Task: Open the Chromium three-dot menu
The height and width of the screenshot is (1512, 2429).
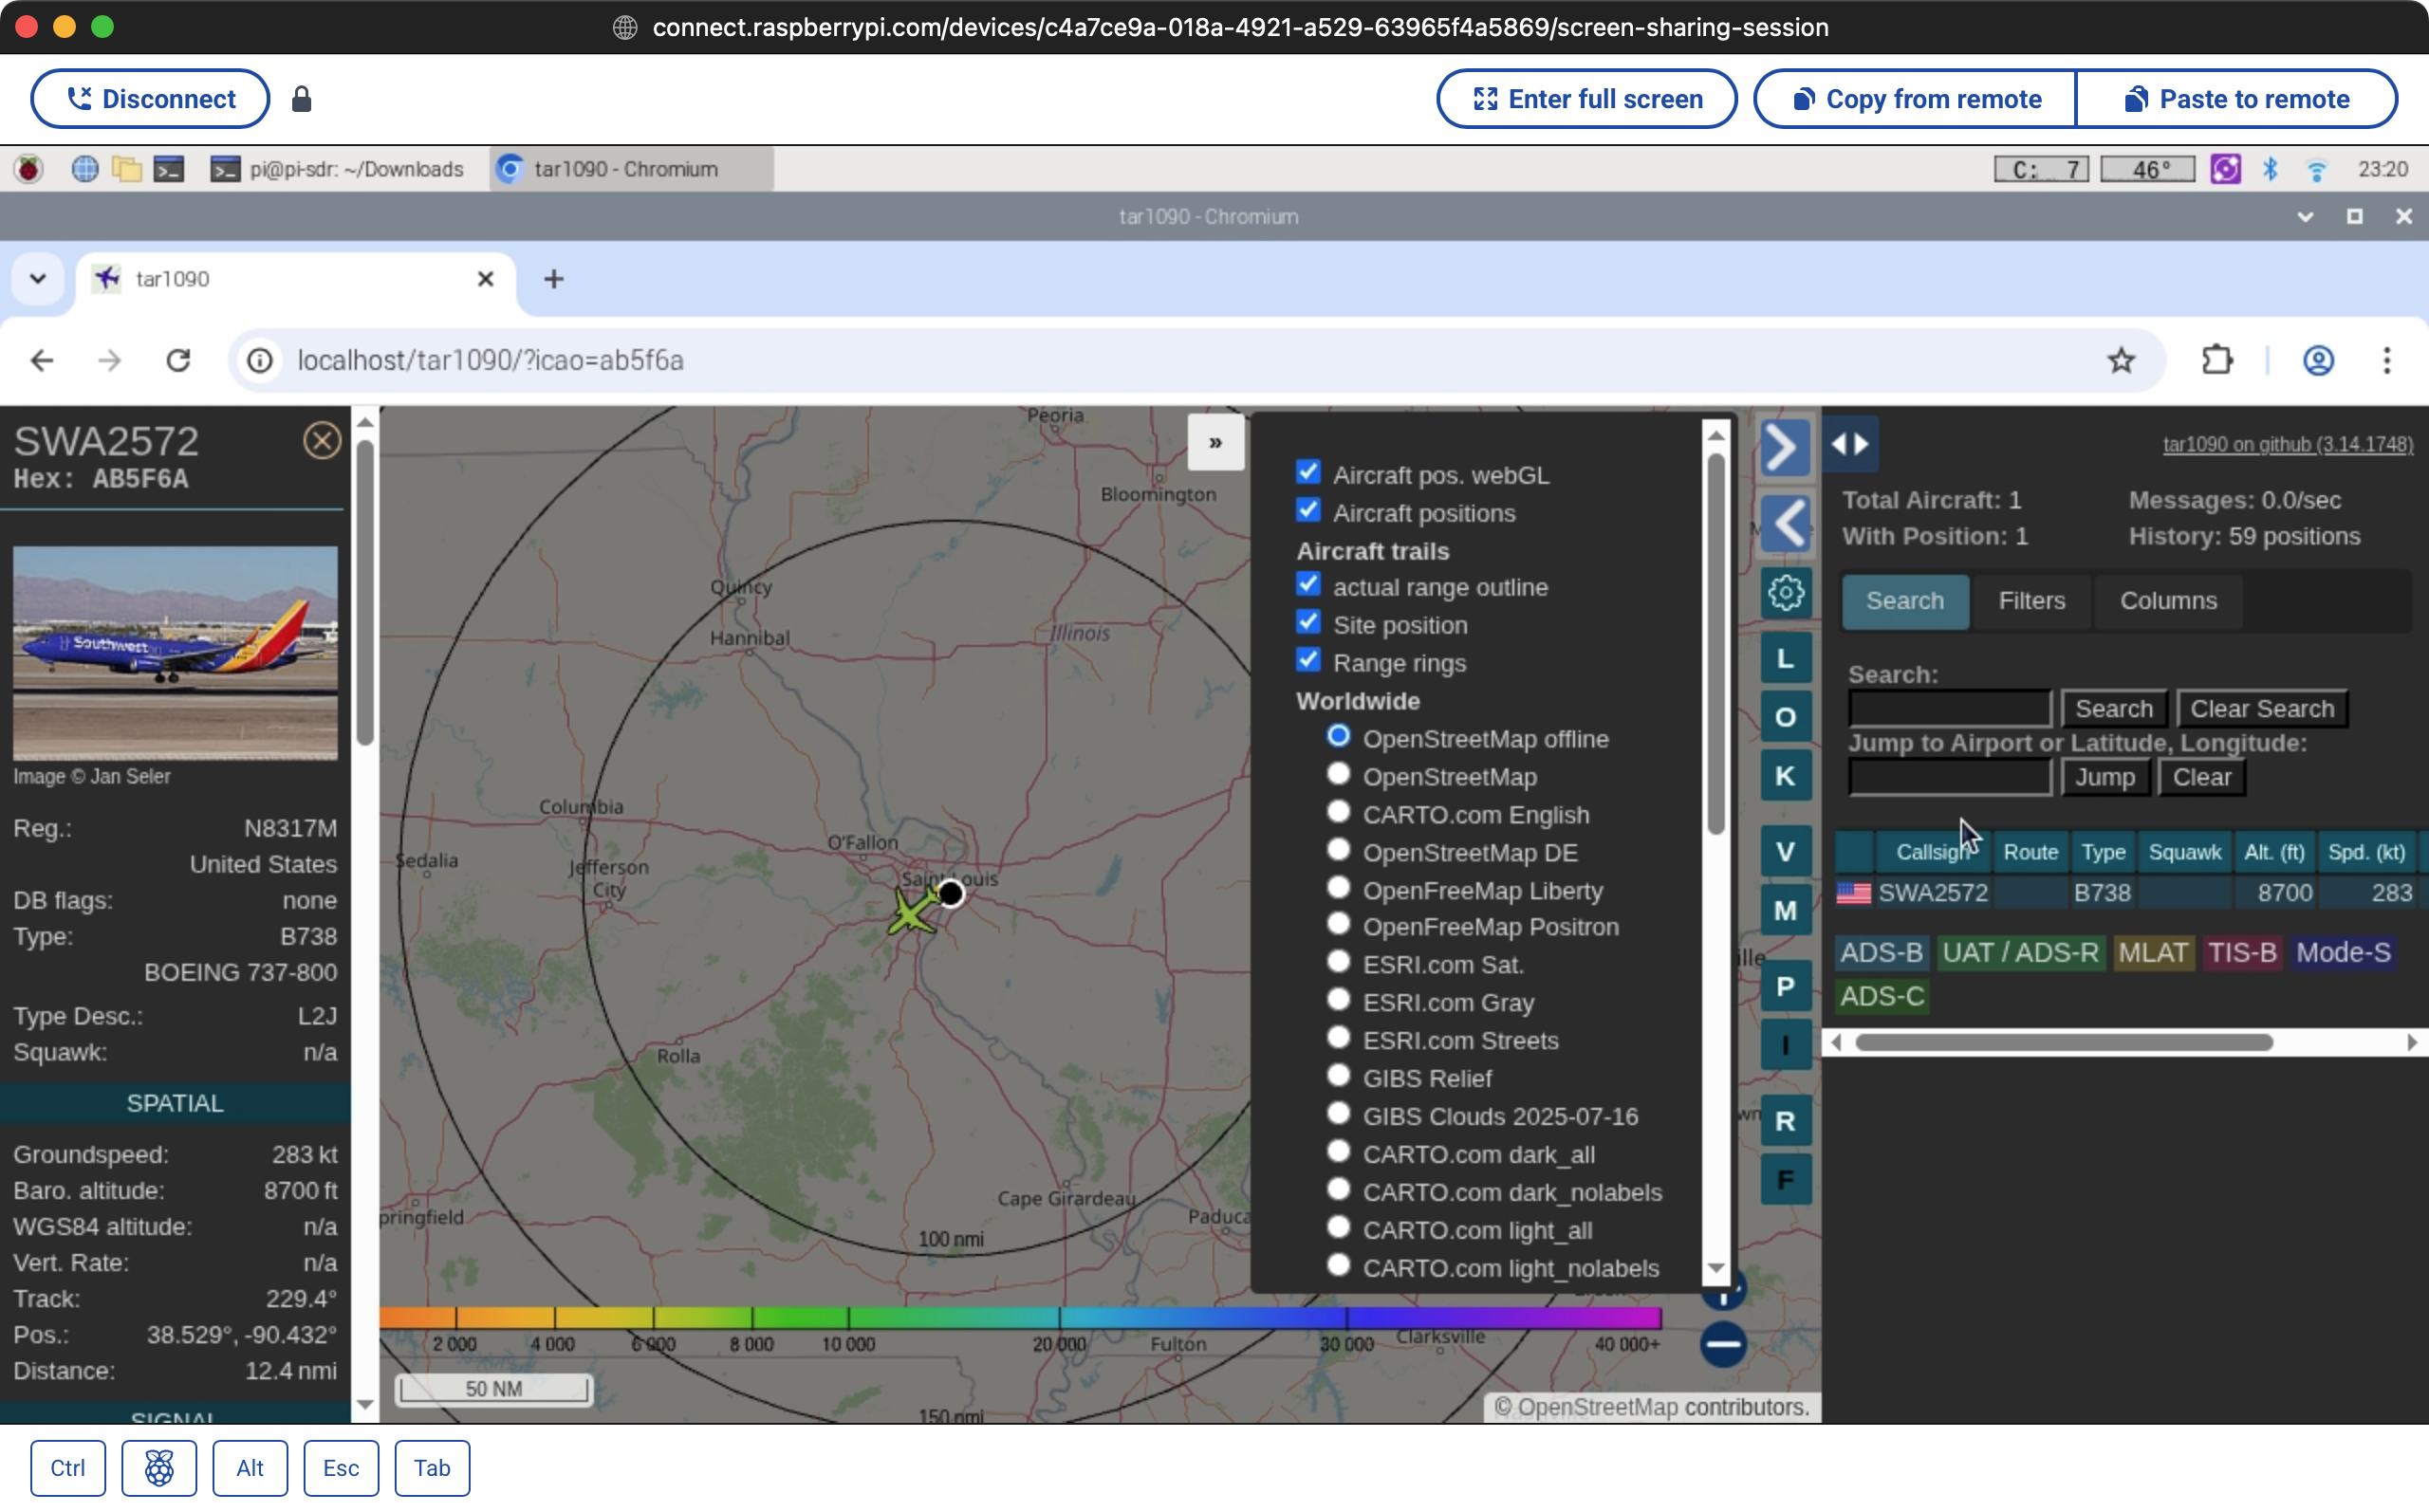Action: [x=2386, y=360]
